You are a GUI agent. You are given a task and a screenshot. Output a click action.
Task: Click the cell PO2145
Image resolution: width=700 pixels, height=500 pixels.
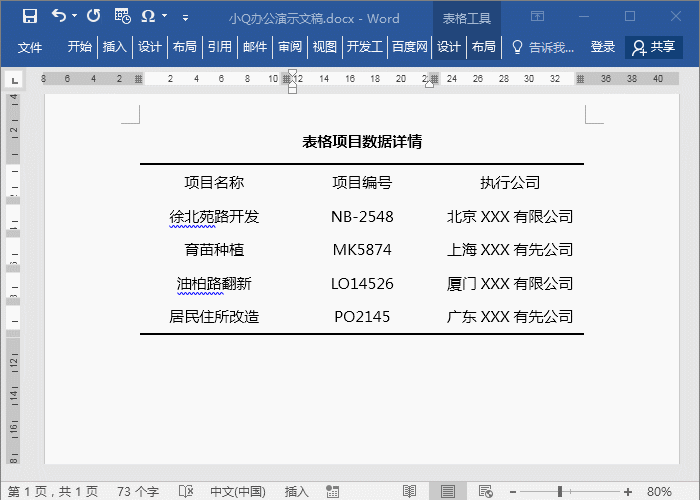(x=362, y=317)
